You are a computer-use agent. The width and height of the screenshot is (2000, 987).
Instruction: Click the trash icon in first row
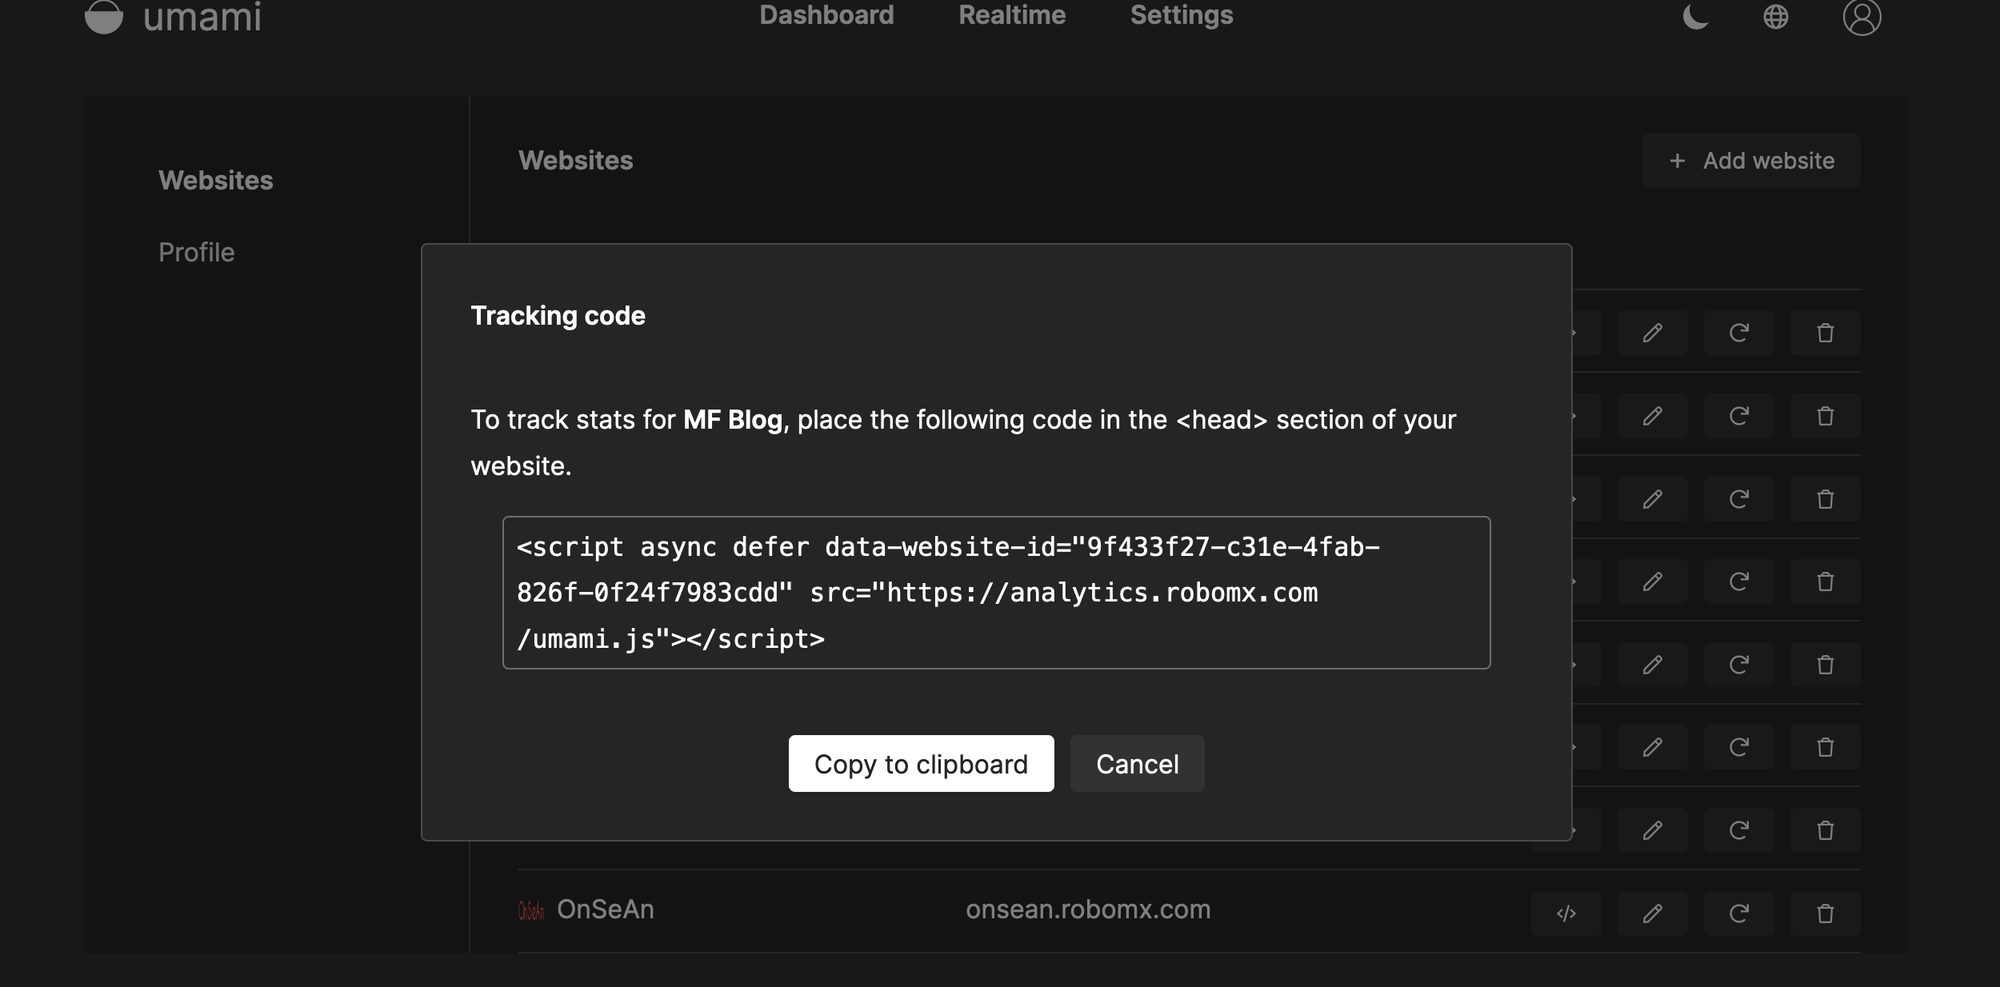coord(1825,333)
